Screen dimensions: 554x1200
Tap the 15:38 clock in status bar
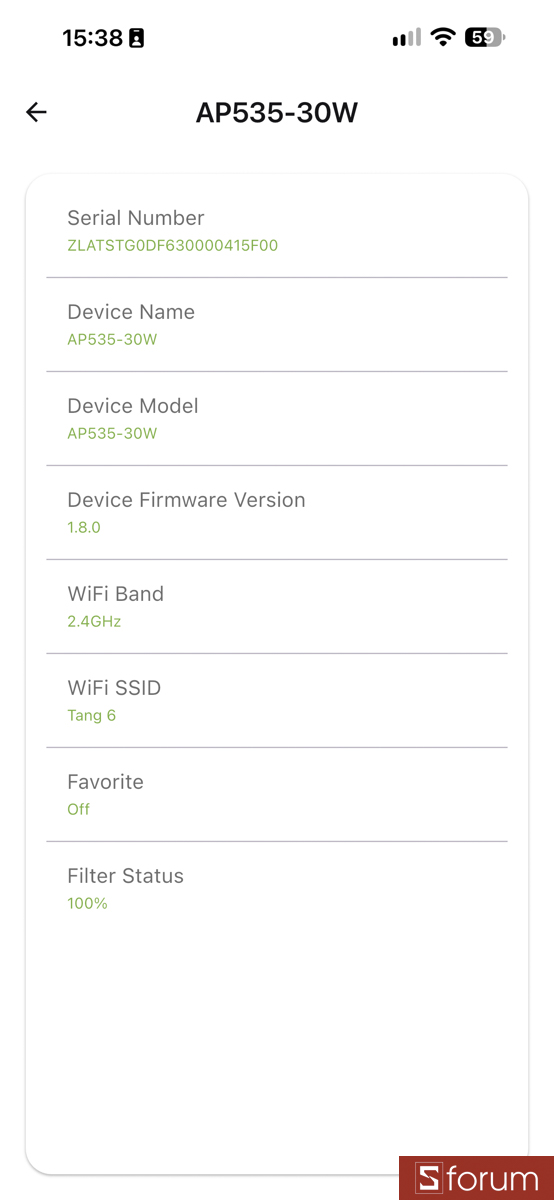[92, 38]
